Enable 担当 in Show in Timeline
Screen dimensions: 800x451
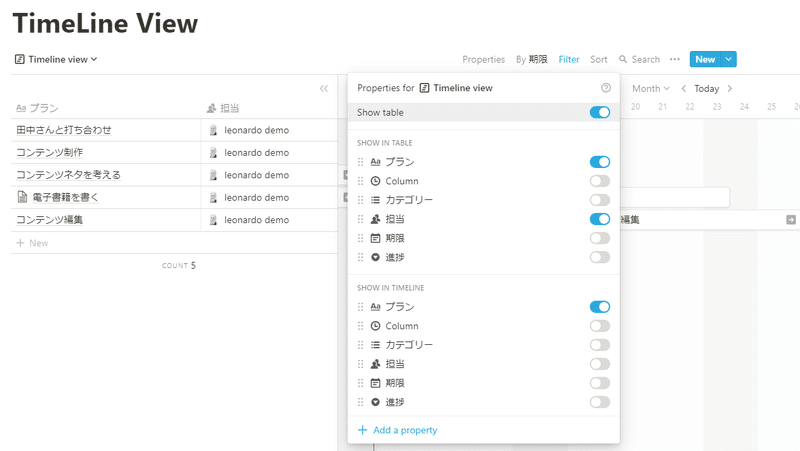(x=599, y=364)
